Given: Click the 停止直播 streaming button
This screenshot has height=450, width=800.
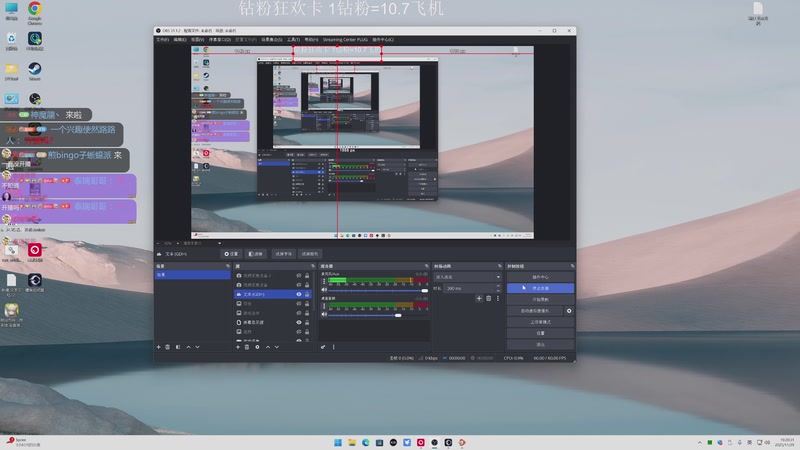Looking at the screenshot, I should point(540,288).
